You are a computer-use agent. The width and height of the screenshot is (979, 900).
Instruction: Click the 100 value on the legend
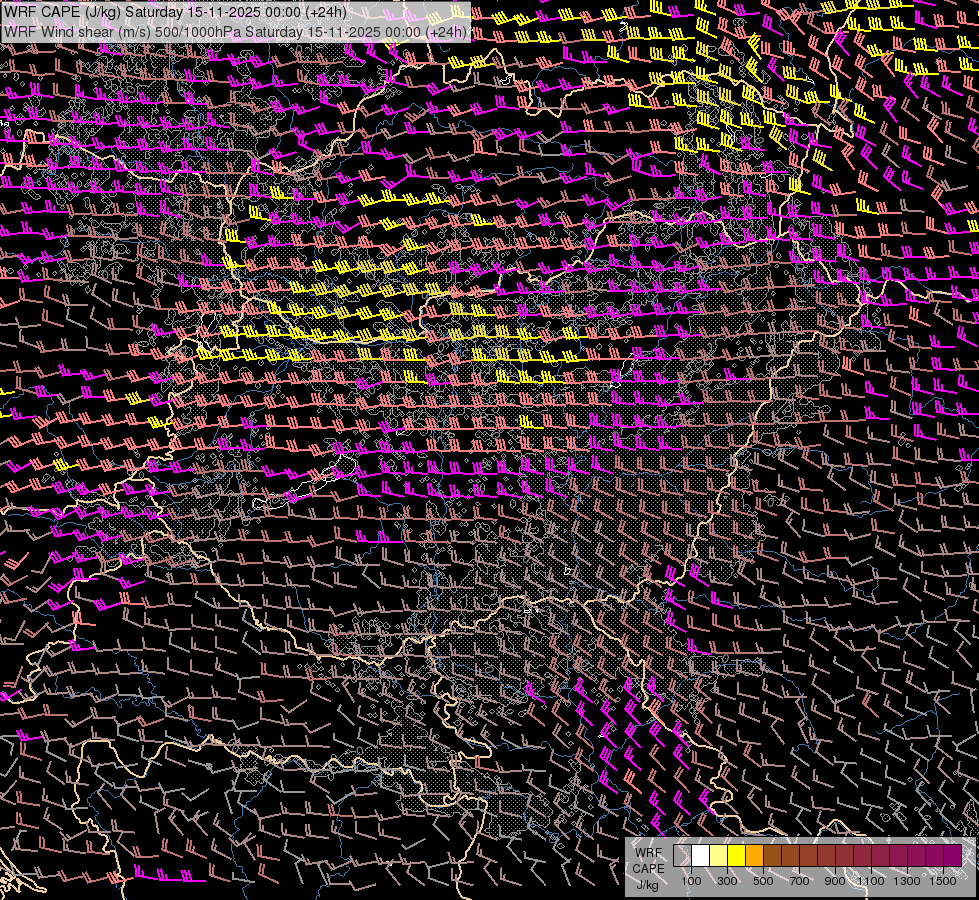(691, 881)
